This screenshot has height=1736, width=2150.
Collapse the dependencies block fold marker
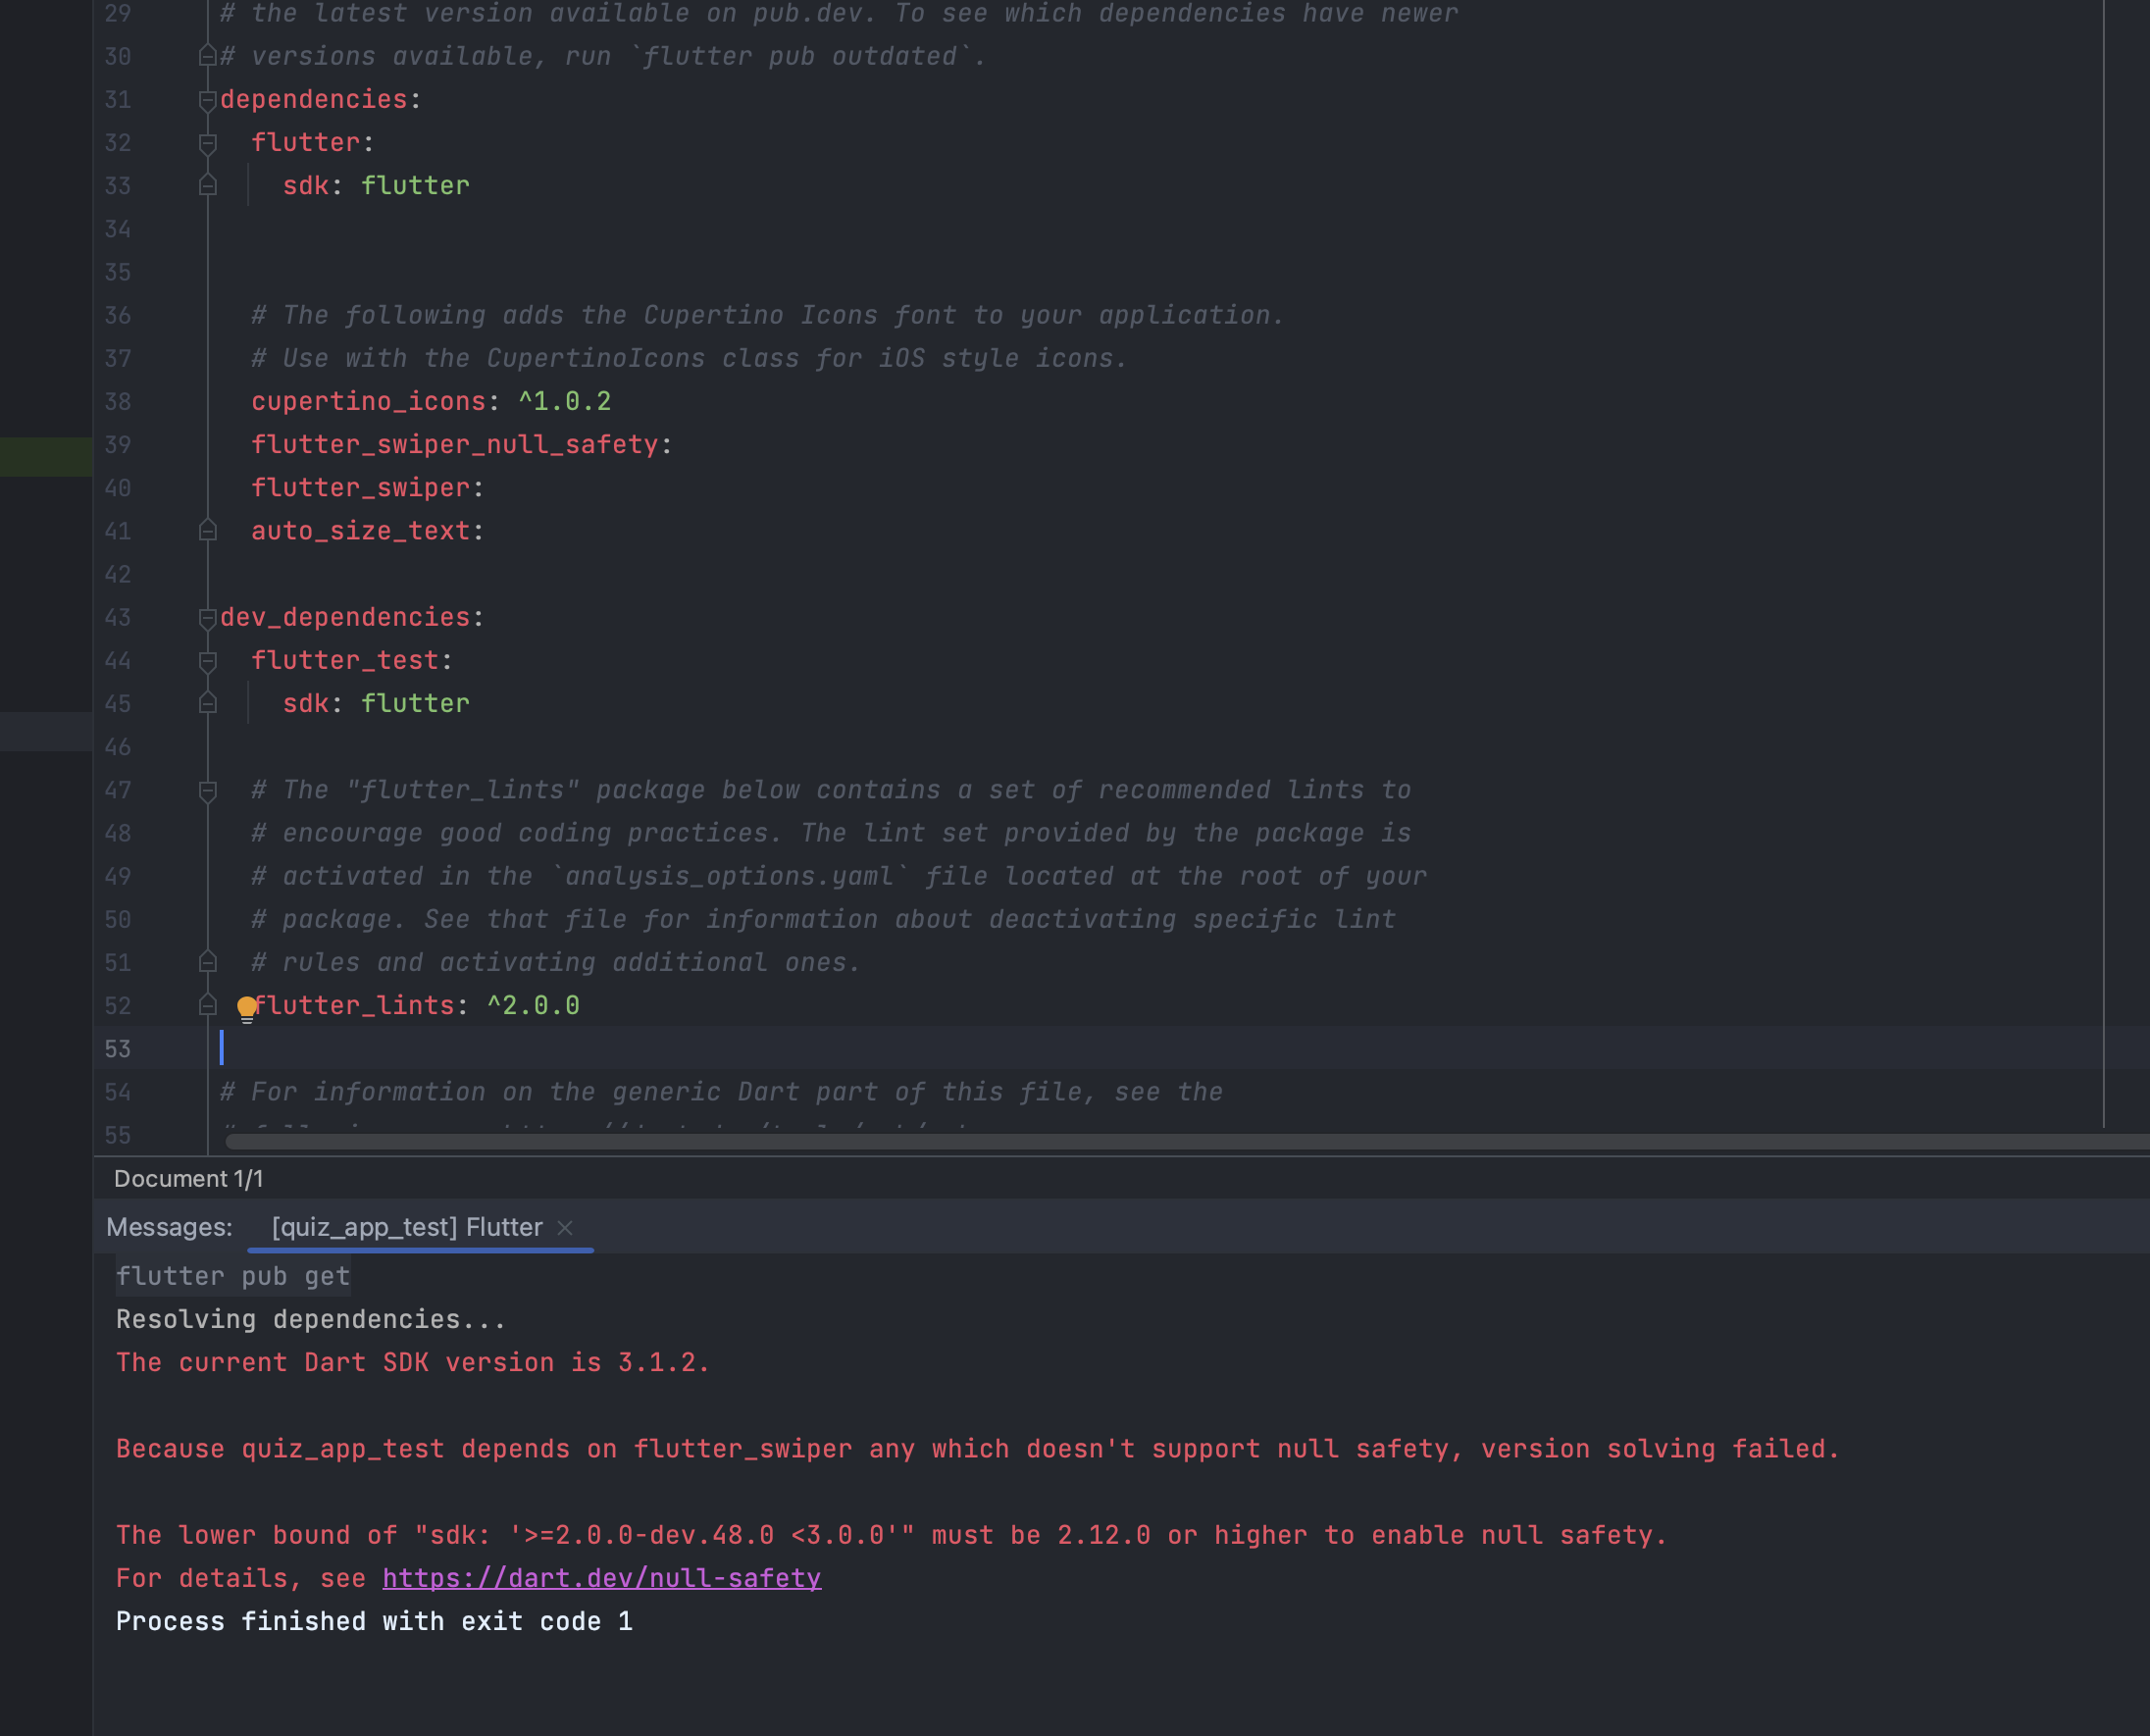(208, 100)
